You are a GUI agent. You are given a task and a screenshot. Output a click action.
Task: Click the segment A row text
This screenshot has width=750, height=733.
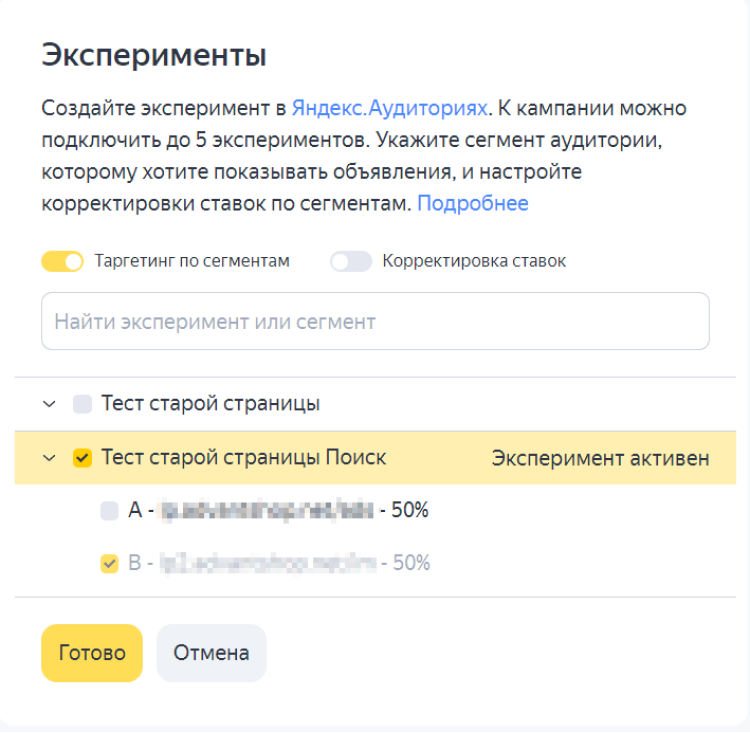click(278, 511)
